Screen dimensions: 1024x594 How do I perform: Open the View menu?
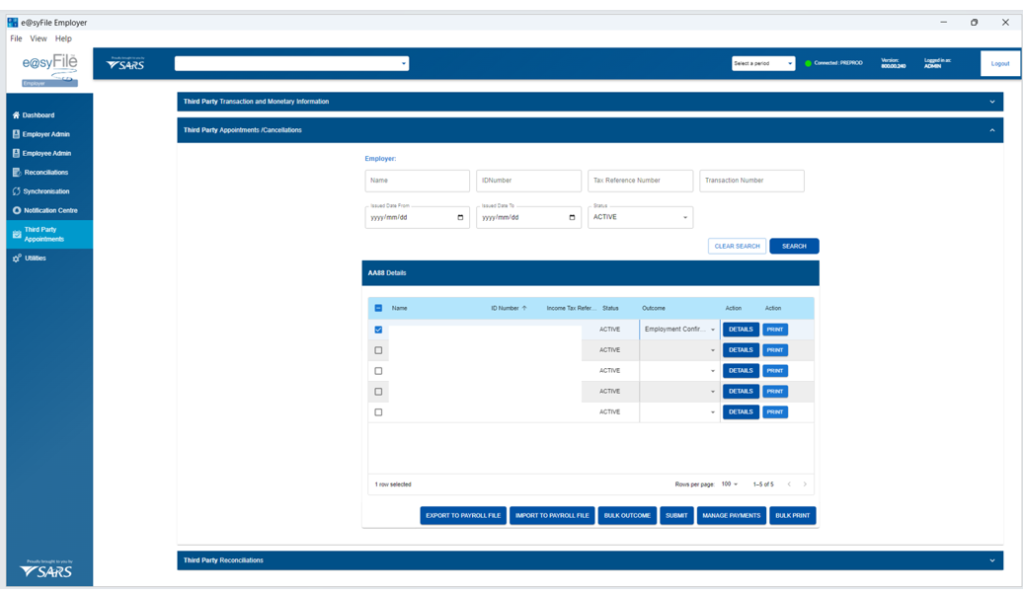pyautogui.click(x=39, y=39)
